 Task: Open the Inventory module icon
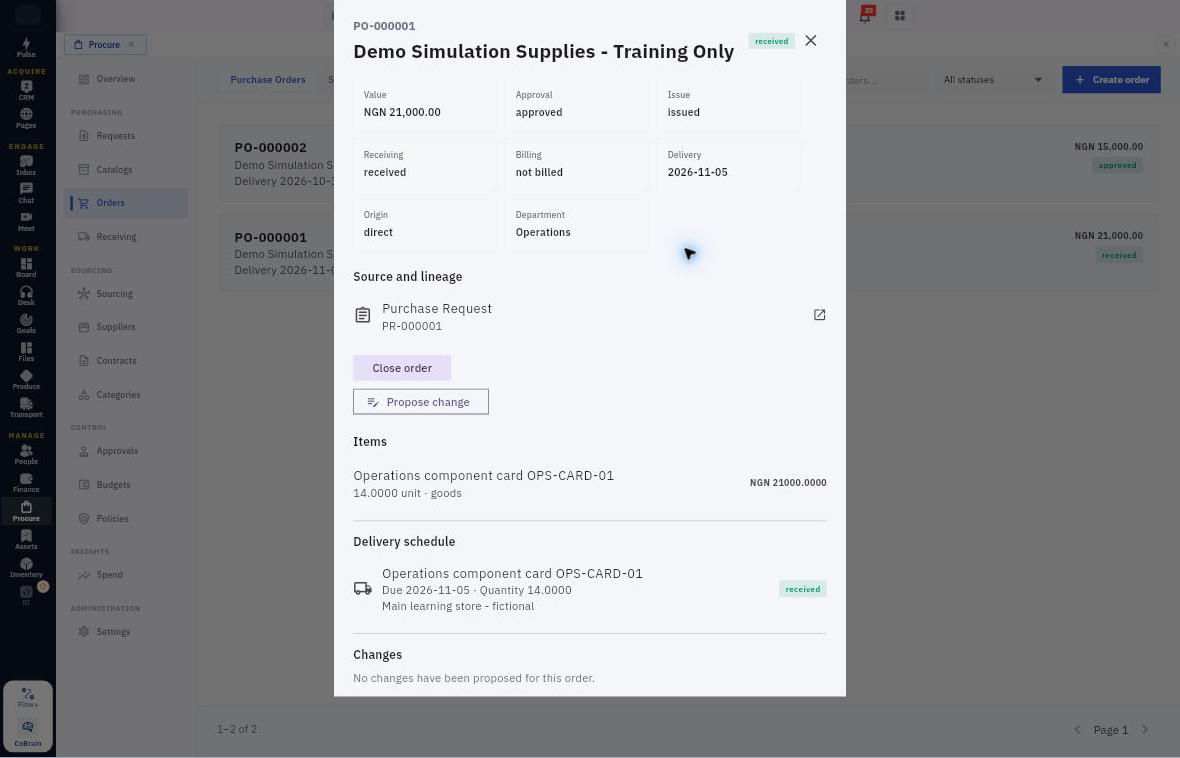26,567
